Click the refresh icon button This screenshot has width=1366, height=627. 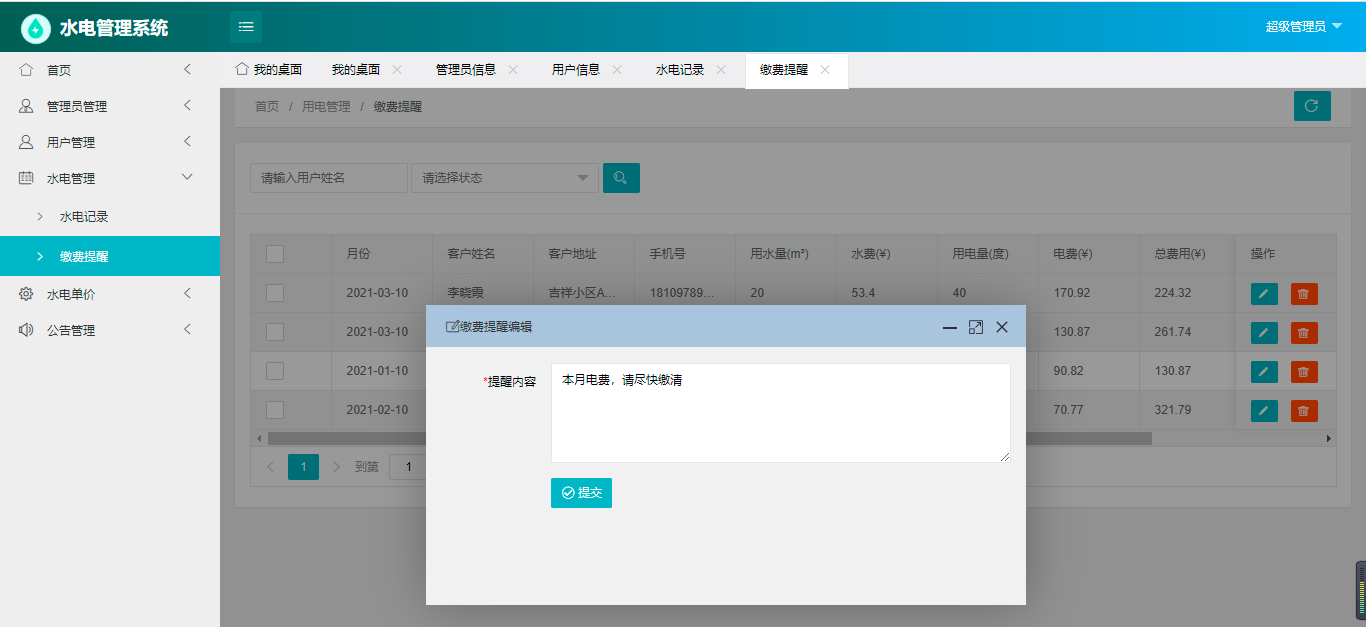[1312, 106]
